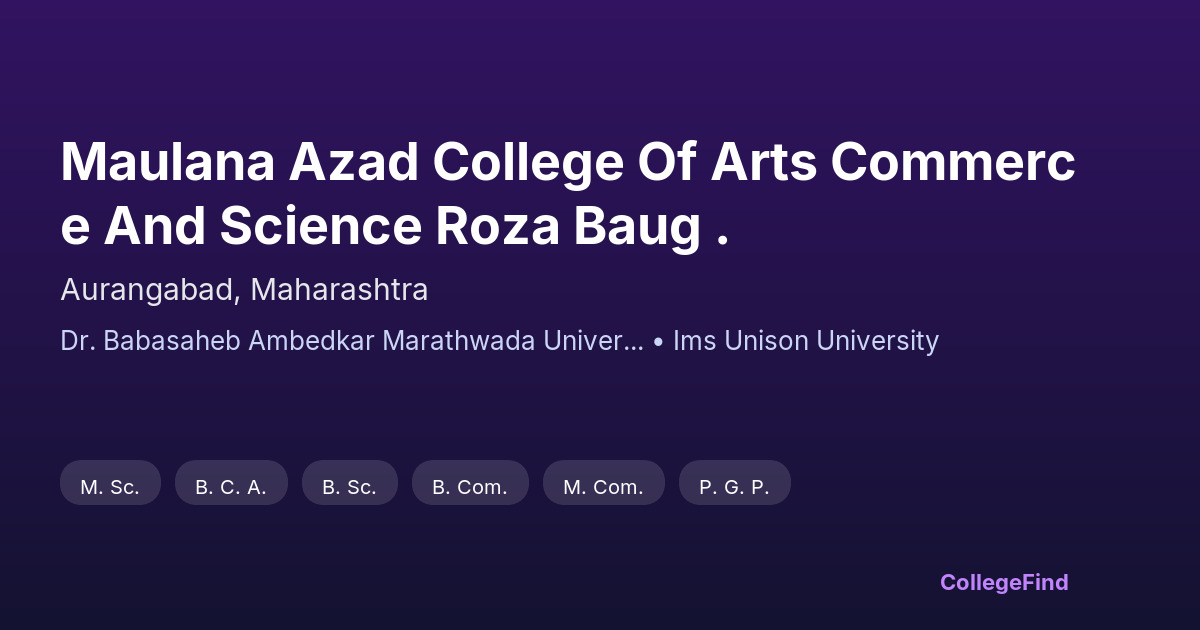Click the trailing period ending the title
The width and height of the screenshot is (1200, 630).
point(721,240)
